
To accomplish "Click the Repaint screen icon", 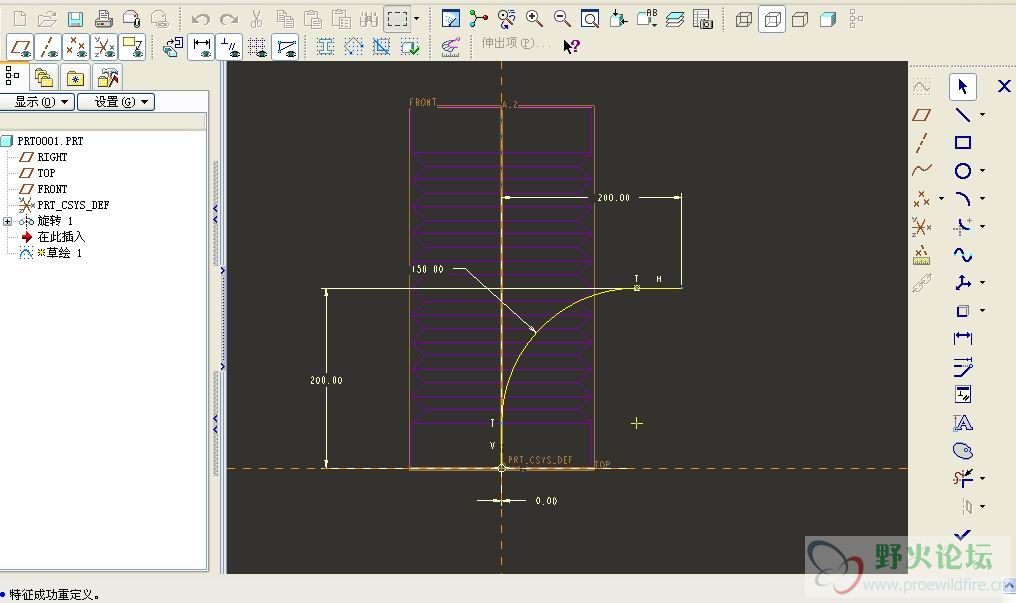I will pyautogui.click(x=450, y=19).
